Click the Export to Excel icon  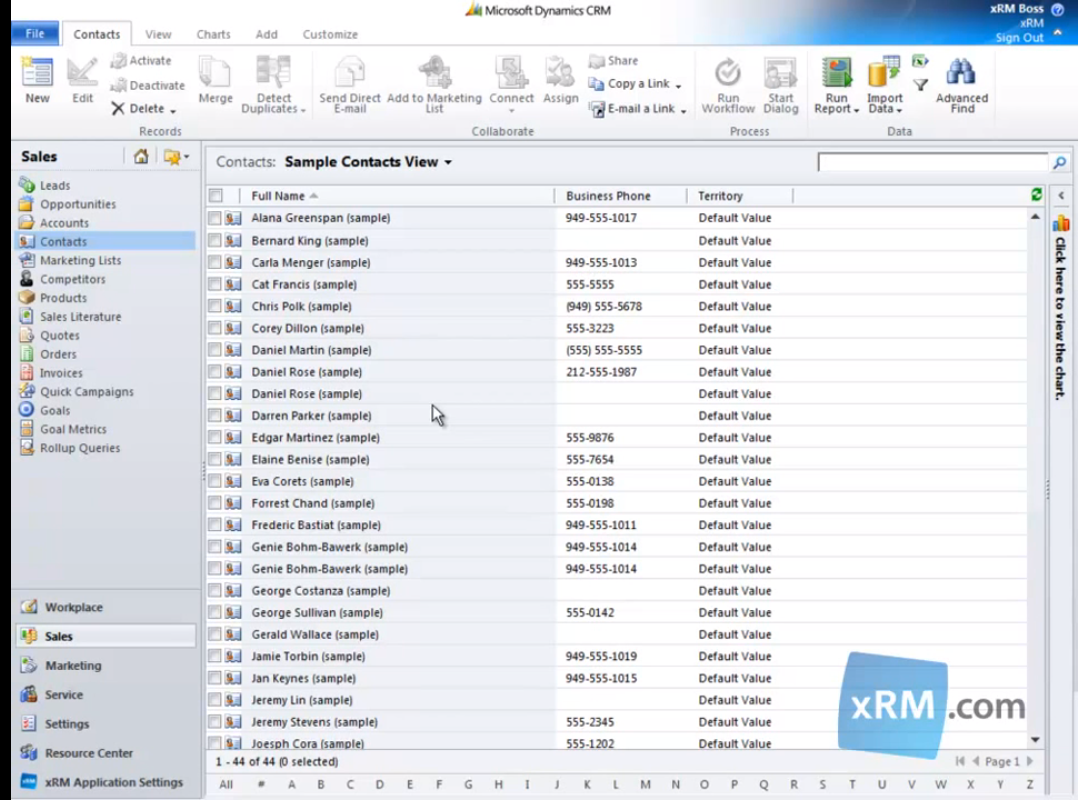920,61
